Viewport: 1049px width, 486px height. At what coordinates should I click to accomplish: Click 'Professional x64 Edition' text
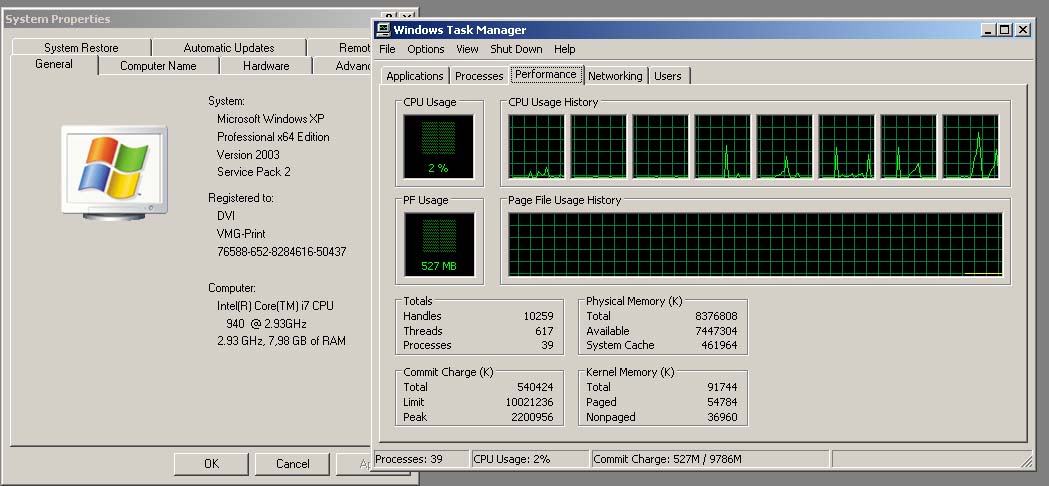273,137
